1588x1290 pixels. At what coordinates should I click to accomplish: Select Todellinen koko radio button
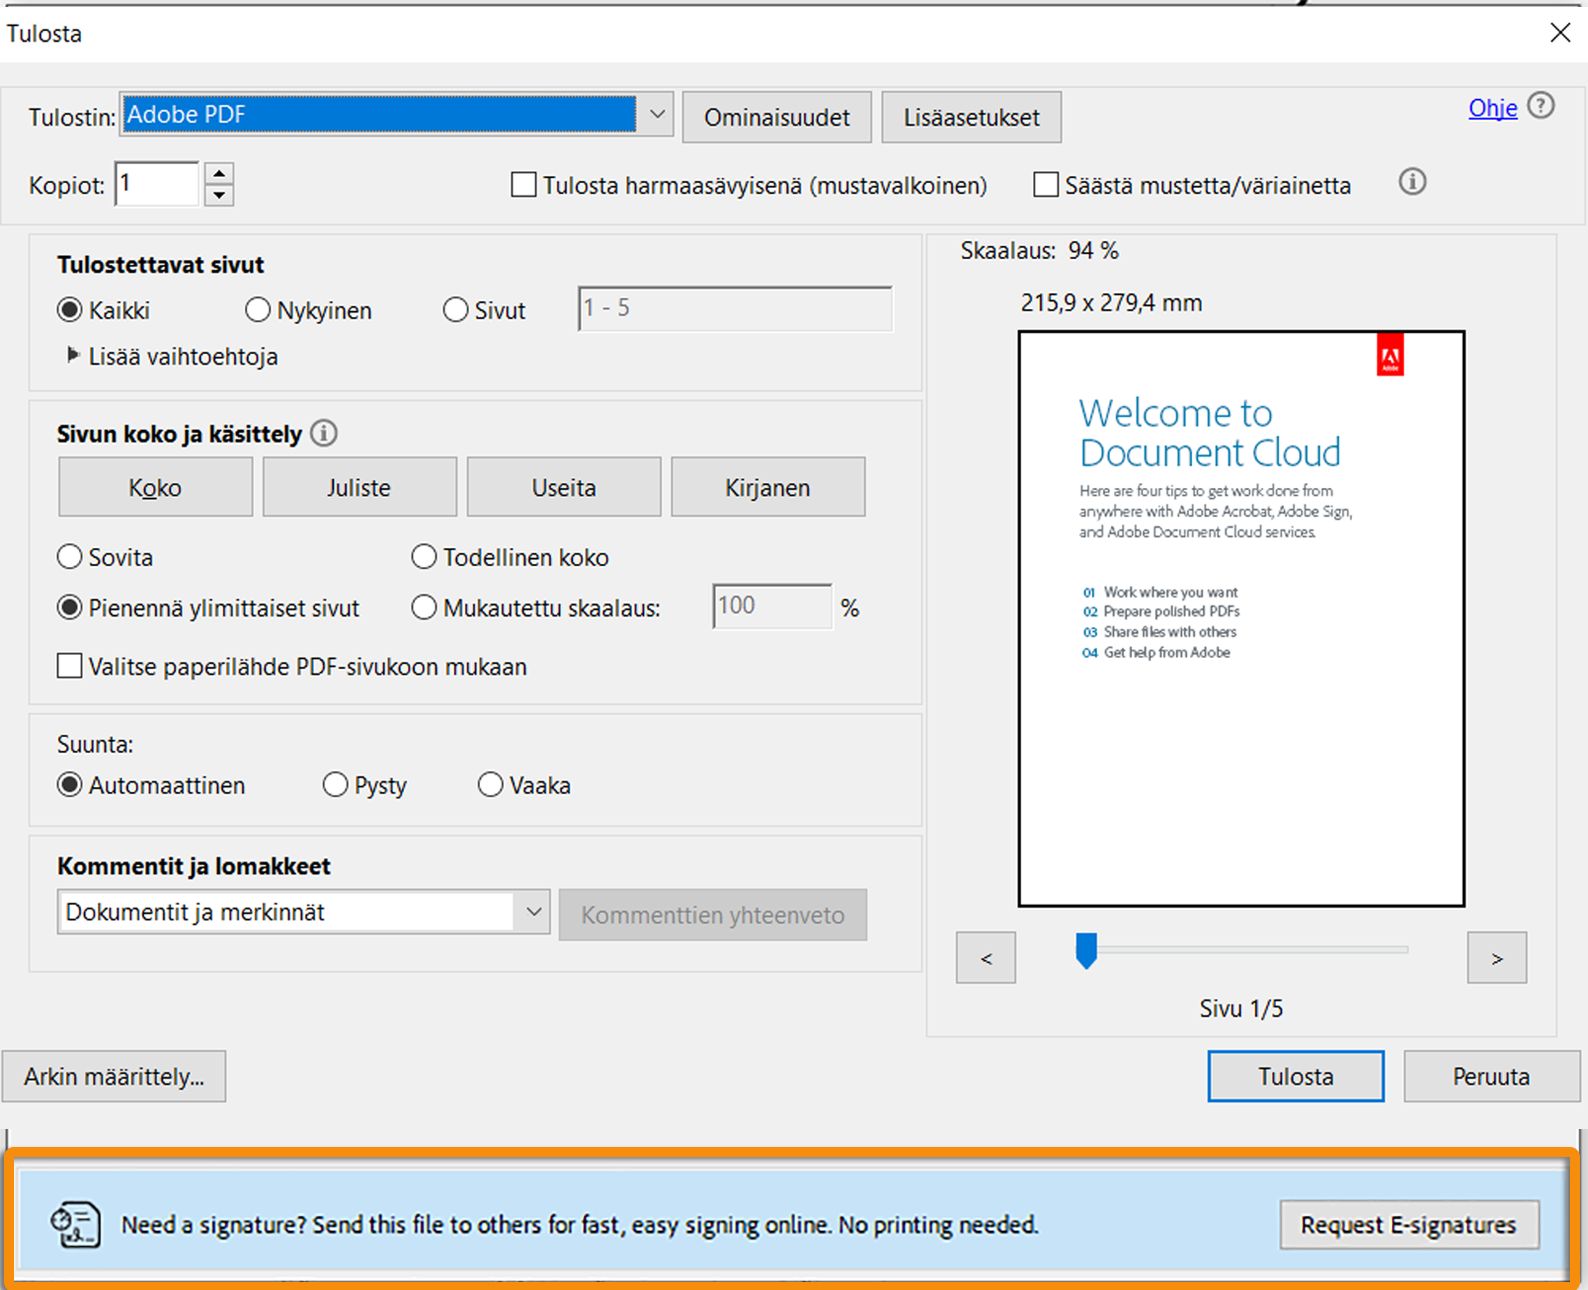click(424, 557)
